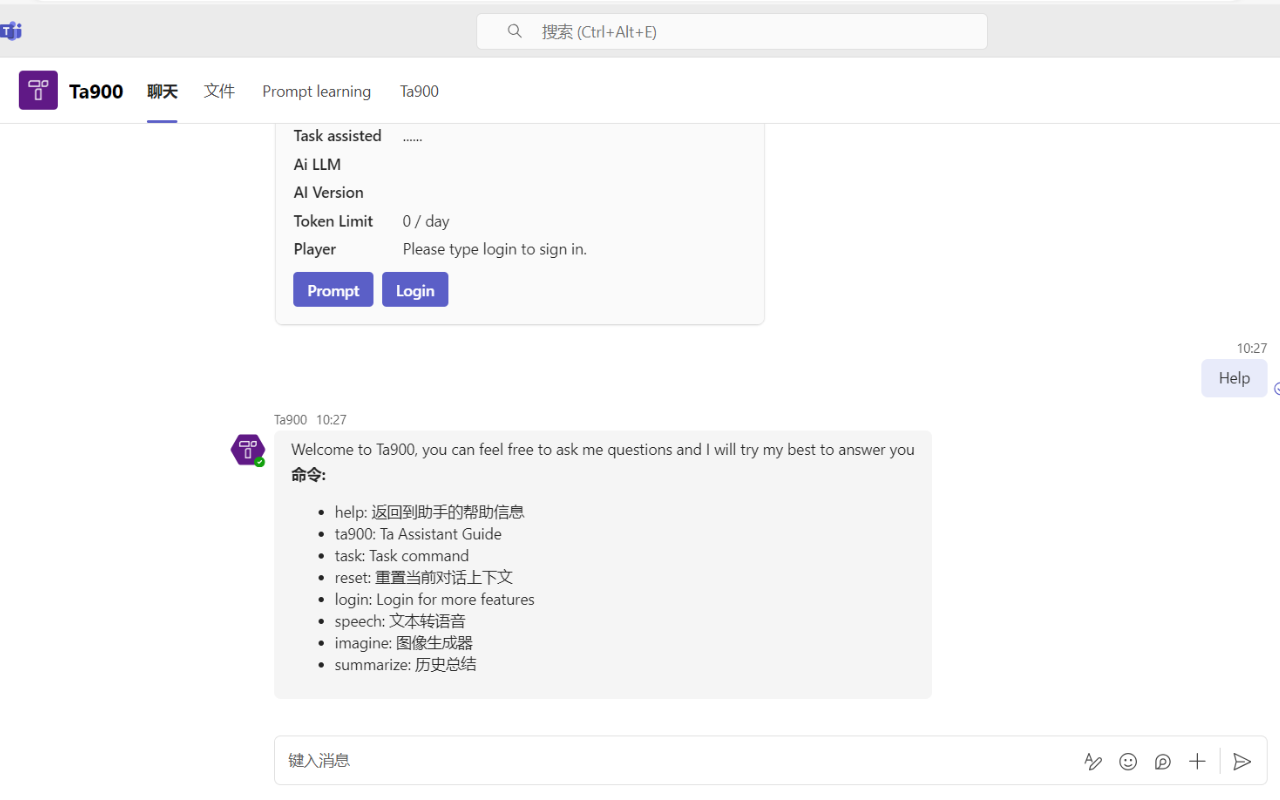Switch to the 聊天 tab

[162, 91]
